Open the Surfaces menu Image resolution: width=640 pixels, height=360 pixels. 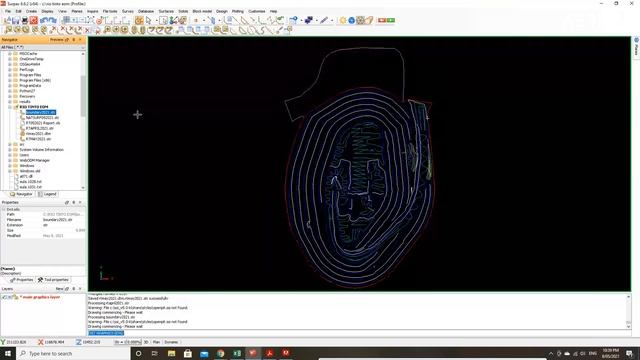(166, 11)
